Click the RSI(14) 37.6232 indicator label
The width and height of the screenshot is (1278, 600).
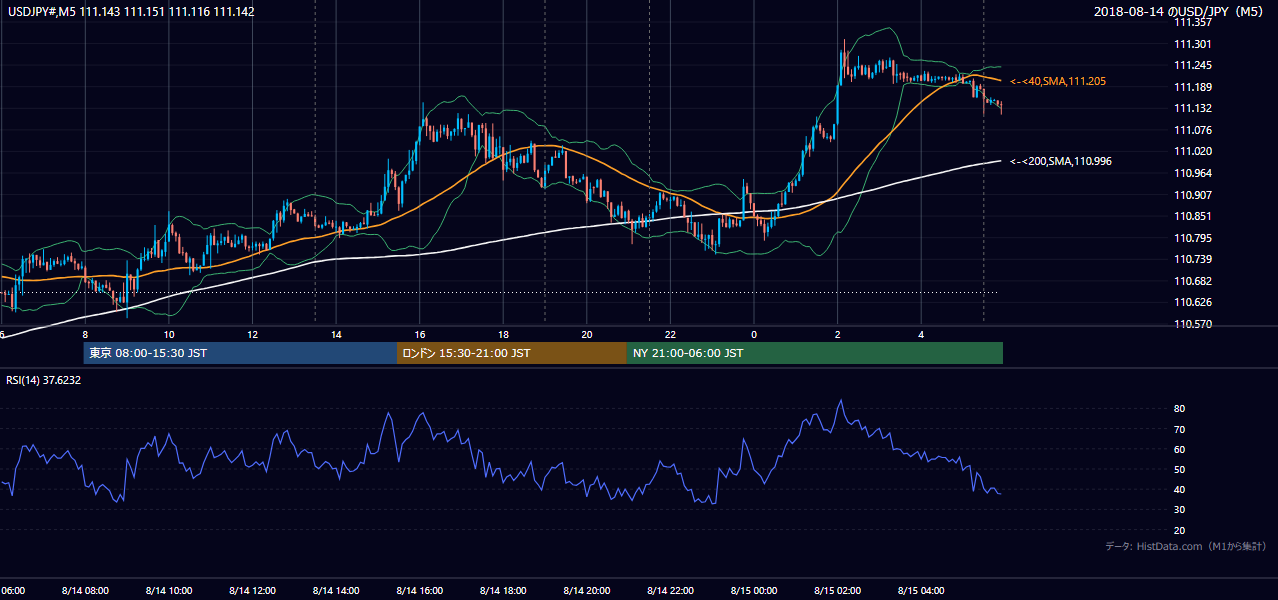[x=44, y=380]
